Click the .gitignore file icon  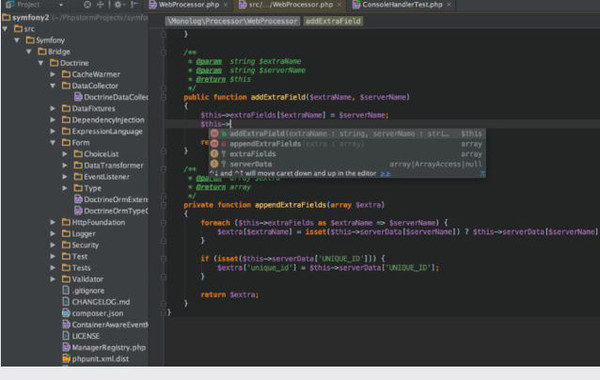(66, 290)
